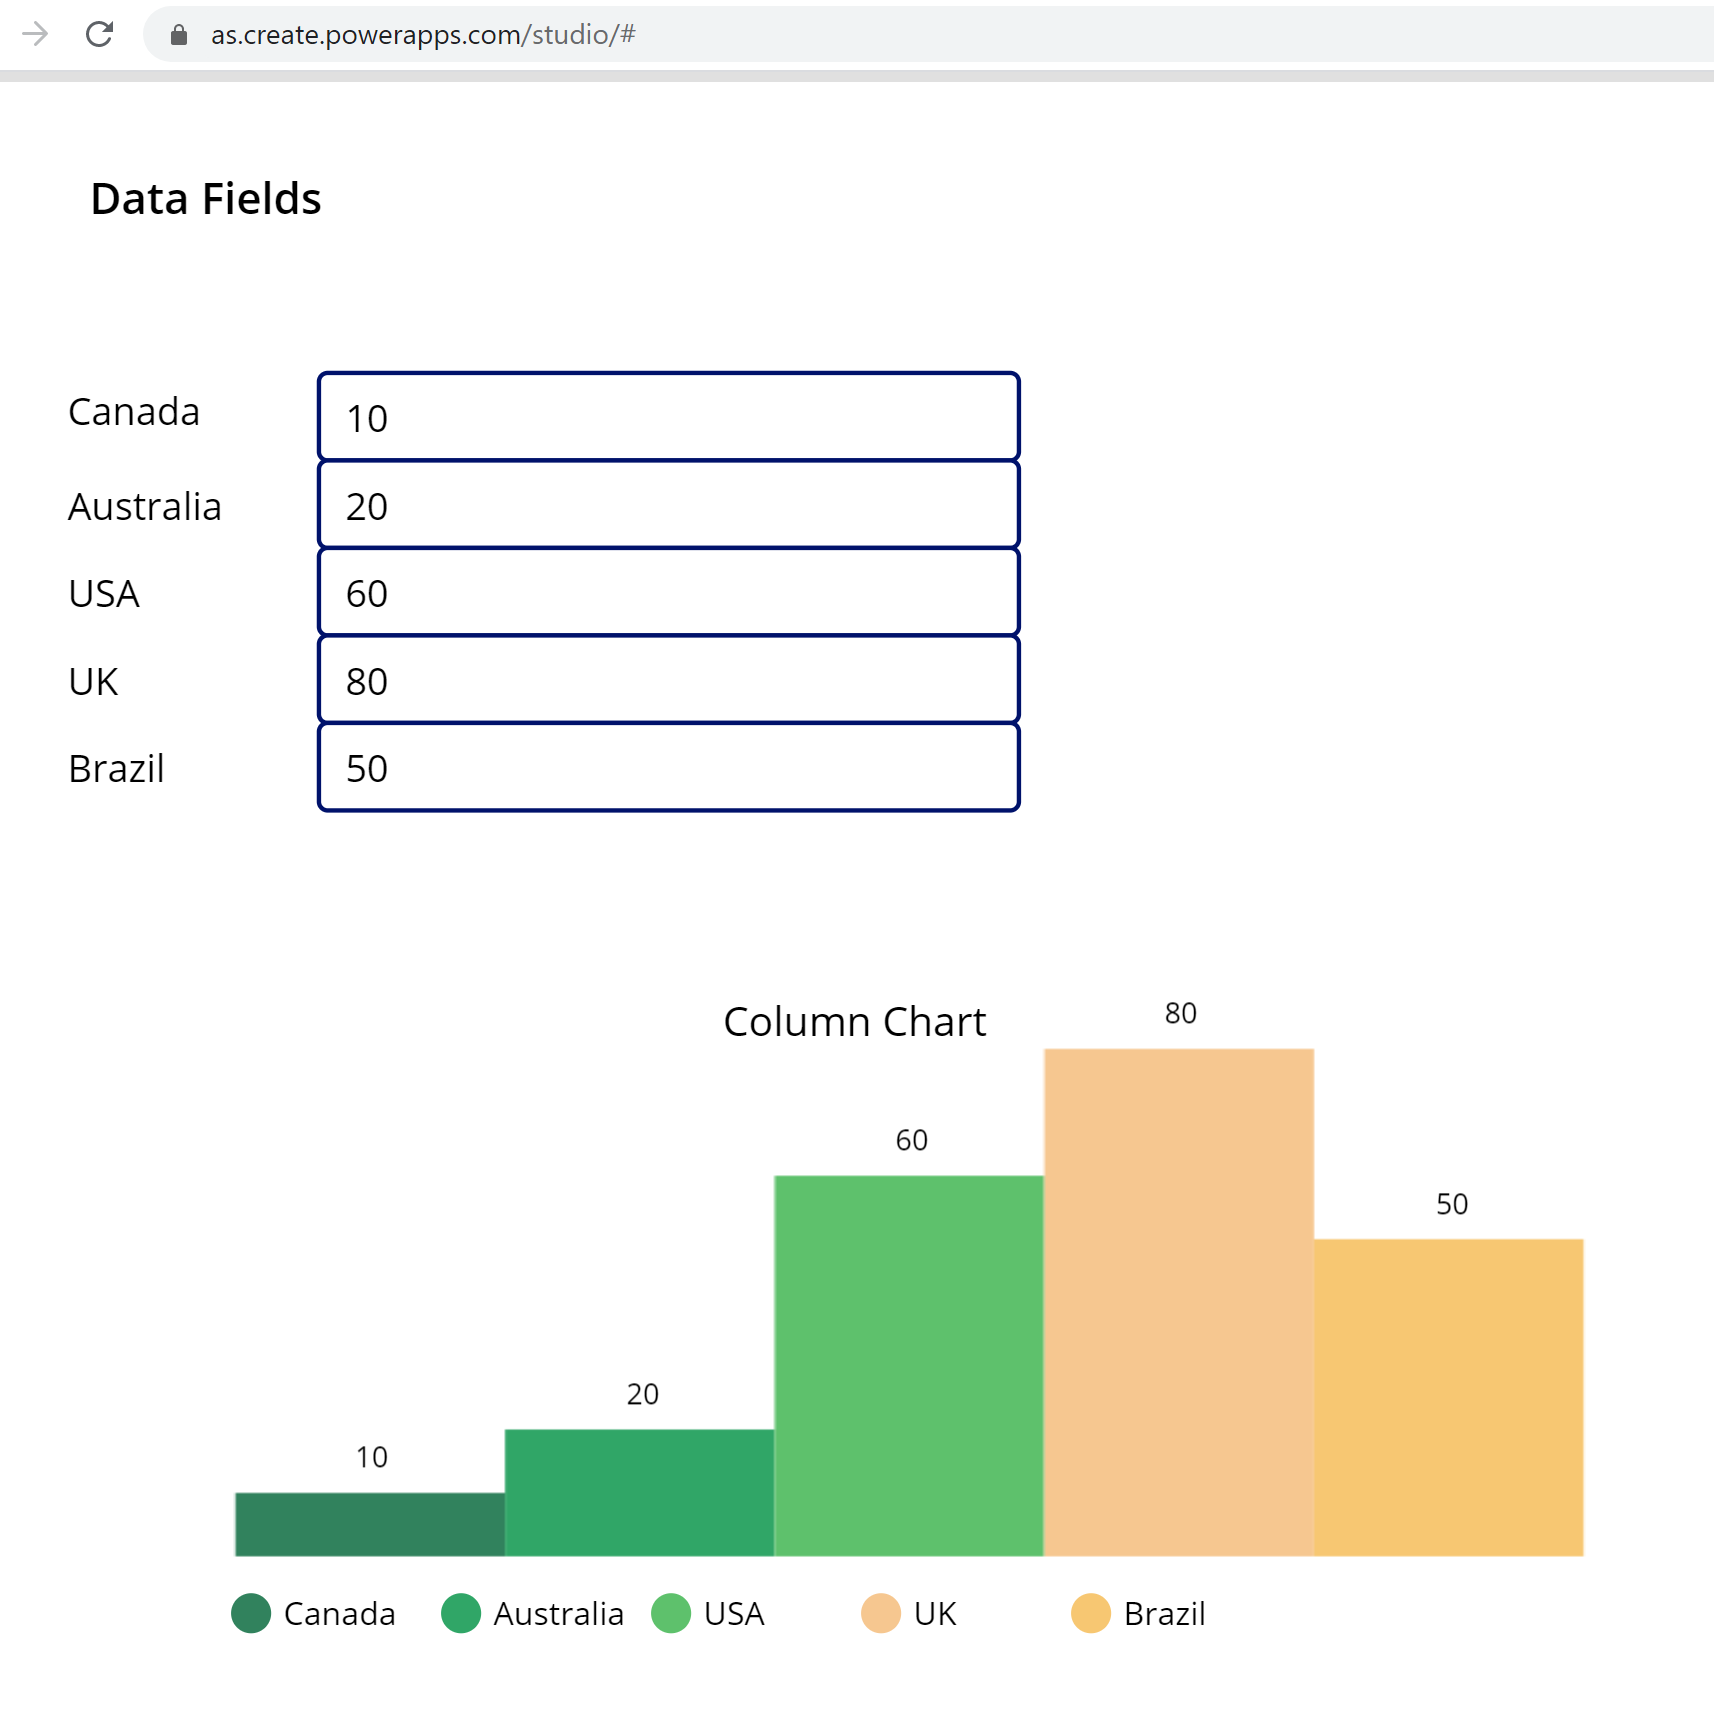Click the Brazil input field showing 50

tap(668, 767)
